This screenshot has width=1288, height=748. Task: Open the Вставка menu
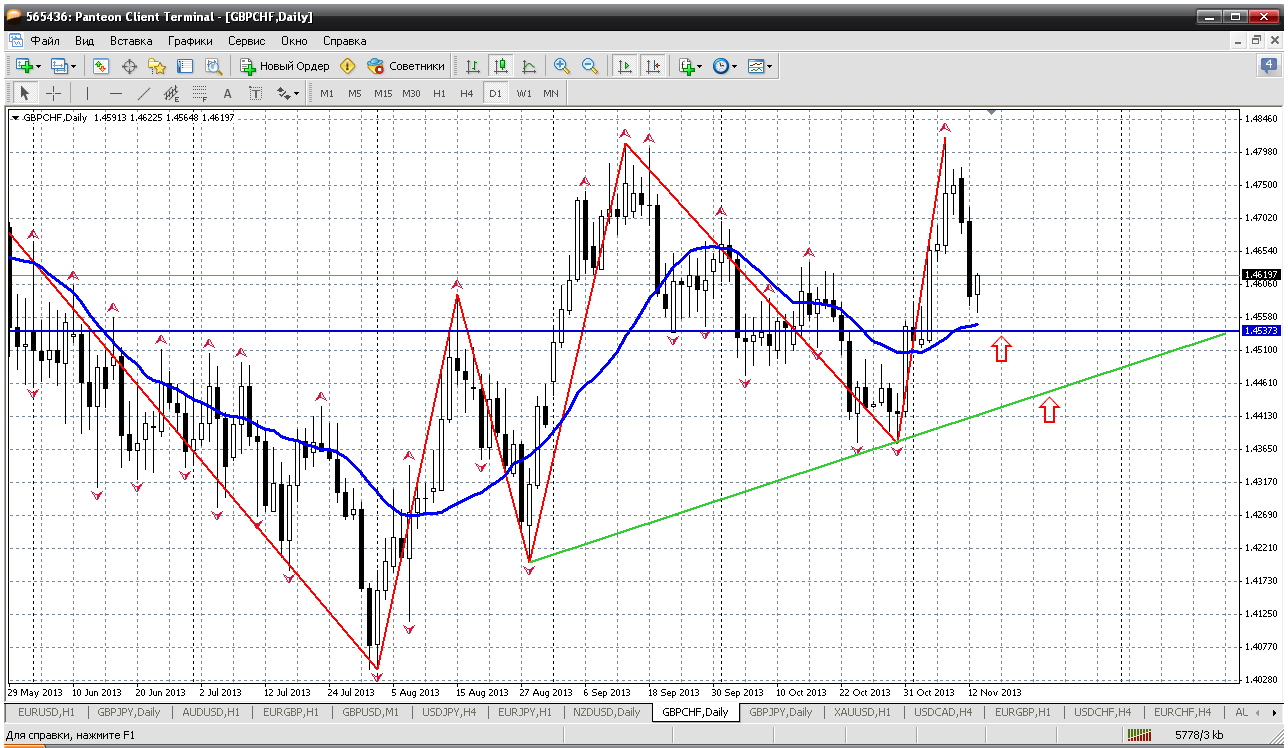click(131, 41)
